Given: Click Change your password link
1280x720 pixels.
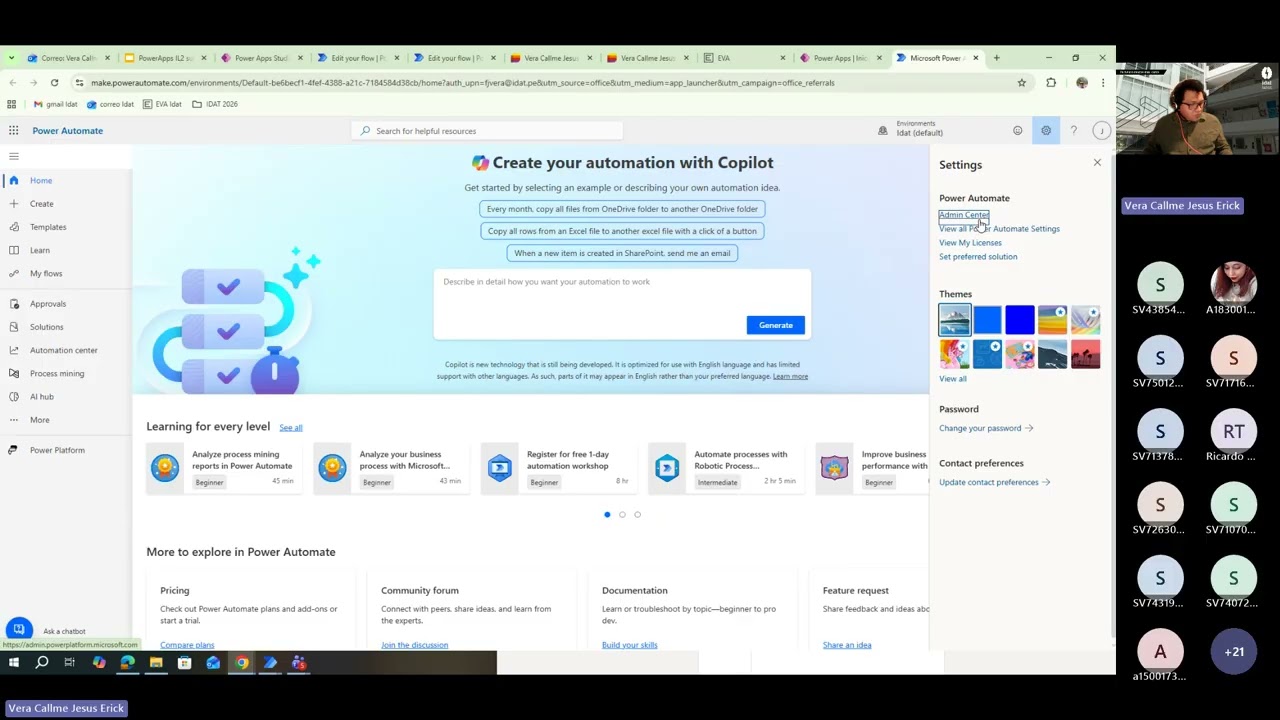Looking at the screenshot, I should point(986,428).
